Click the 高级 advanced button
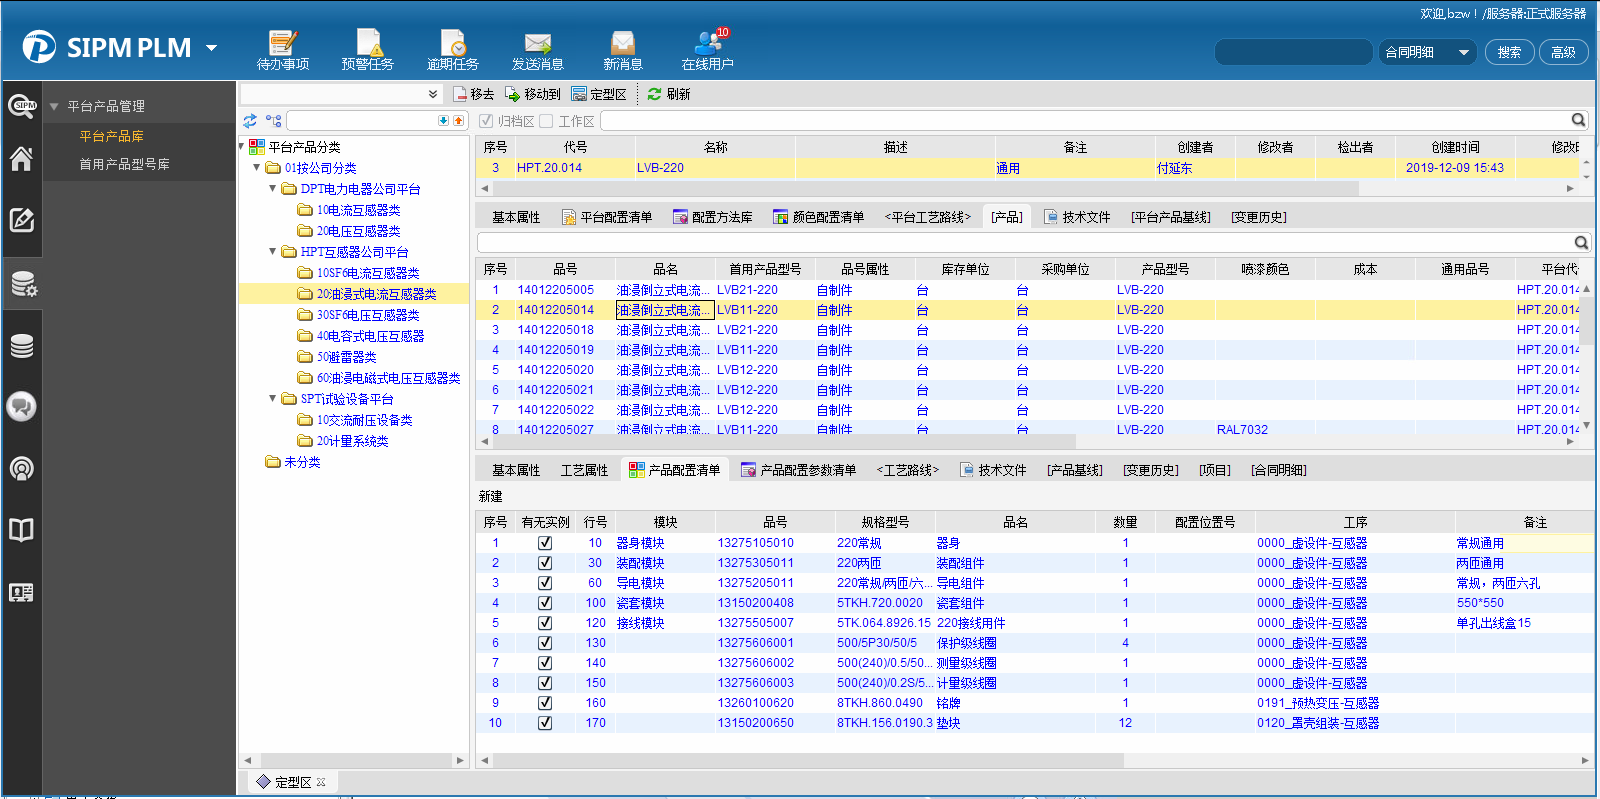Screen dimensions: 1600x799 point(1563,52)
